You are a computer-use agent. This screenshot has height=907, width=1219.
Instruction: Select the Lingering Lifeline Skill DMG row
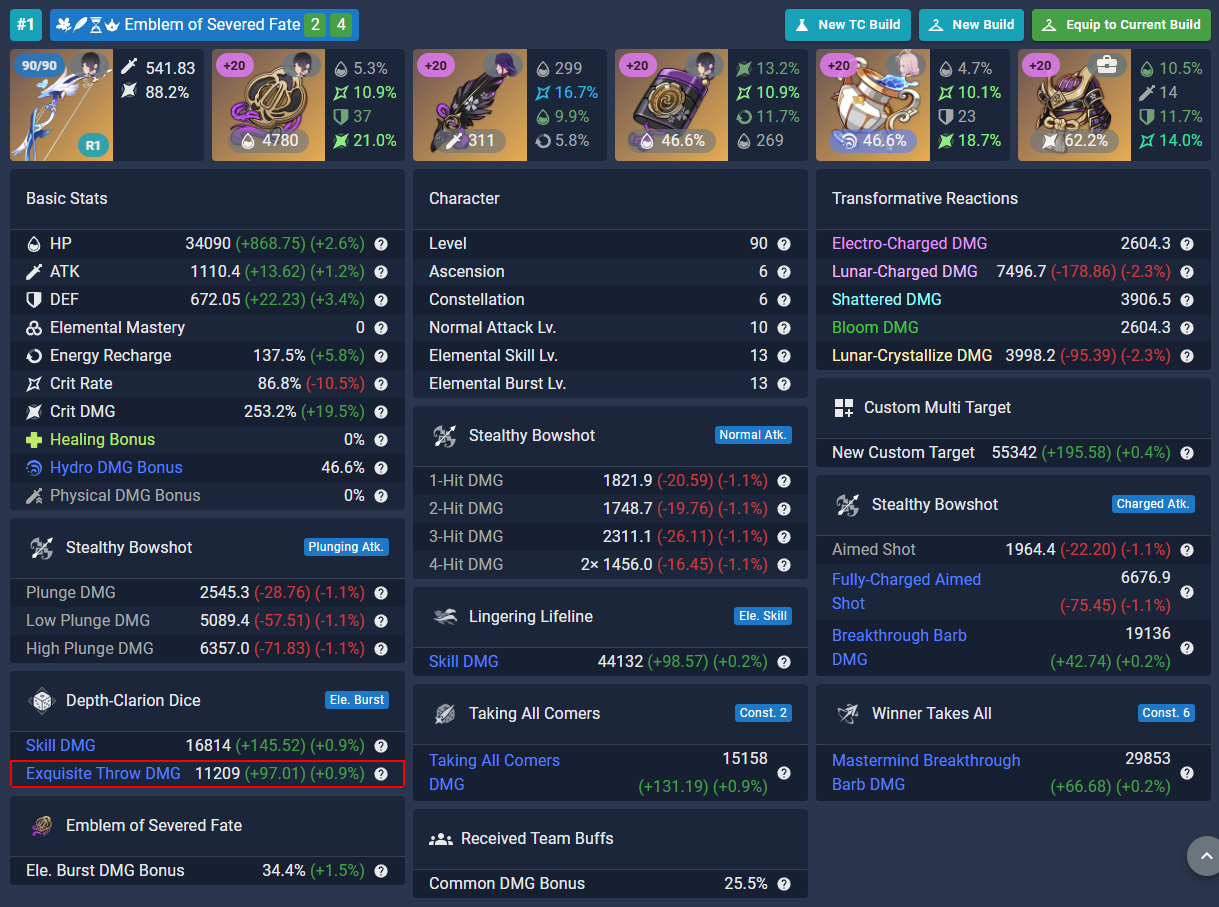pos(610,662)
